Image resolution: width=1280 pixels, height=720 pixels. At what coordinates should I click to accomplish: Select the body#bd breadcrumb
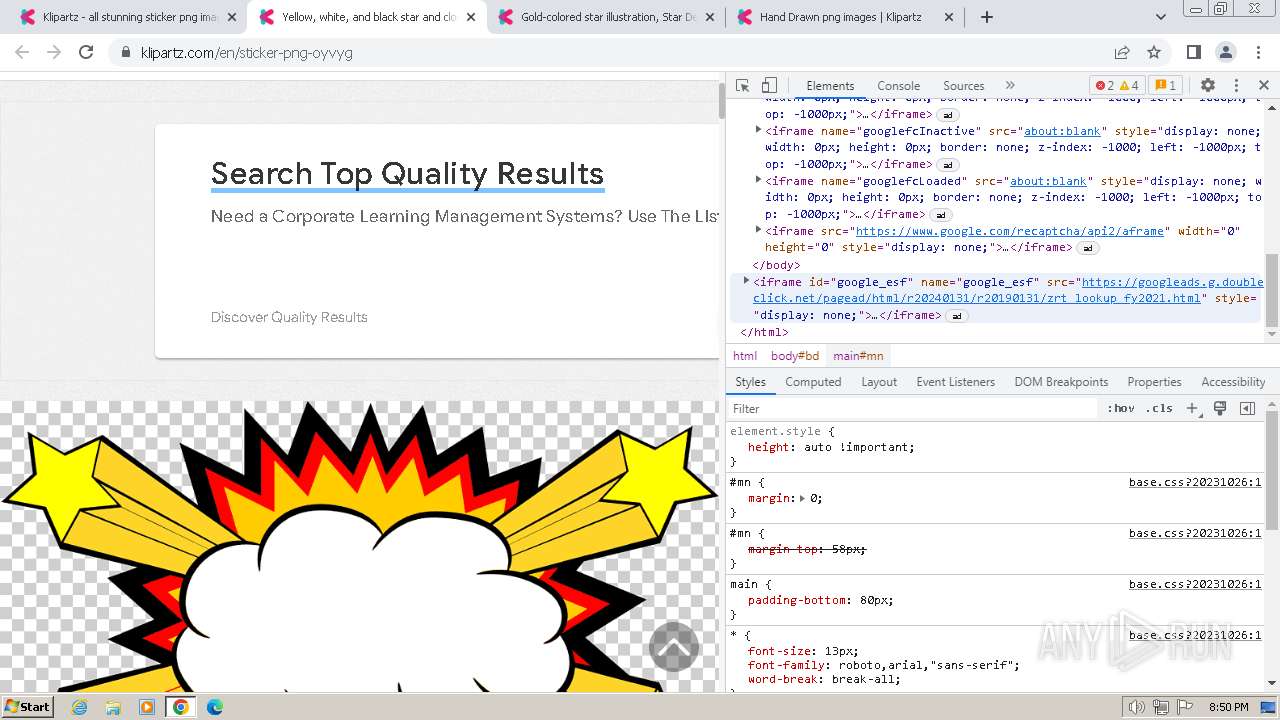795,355
